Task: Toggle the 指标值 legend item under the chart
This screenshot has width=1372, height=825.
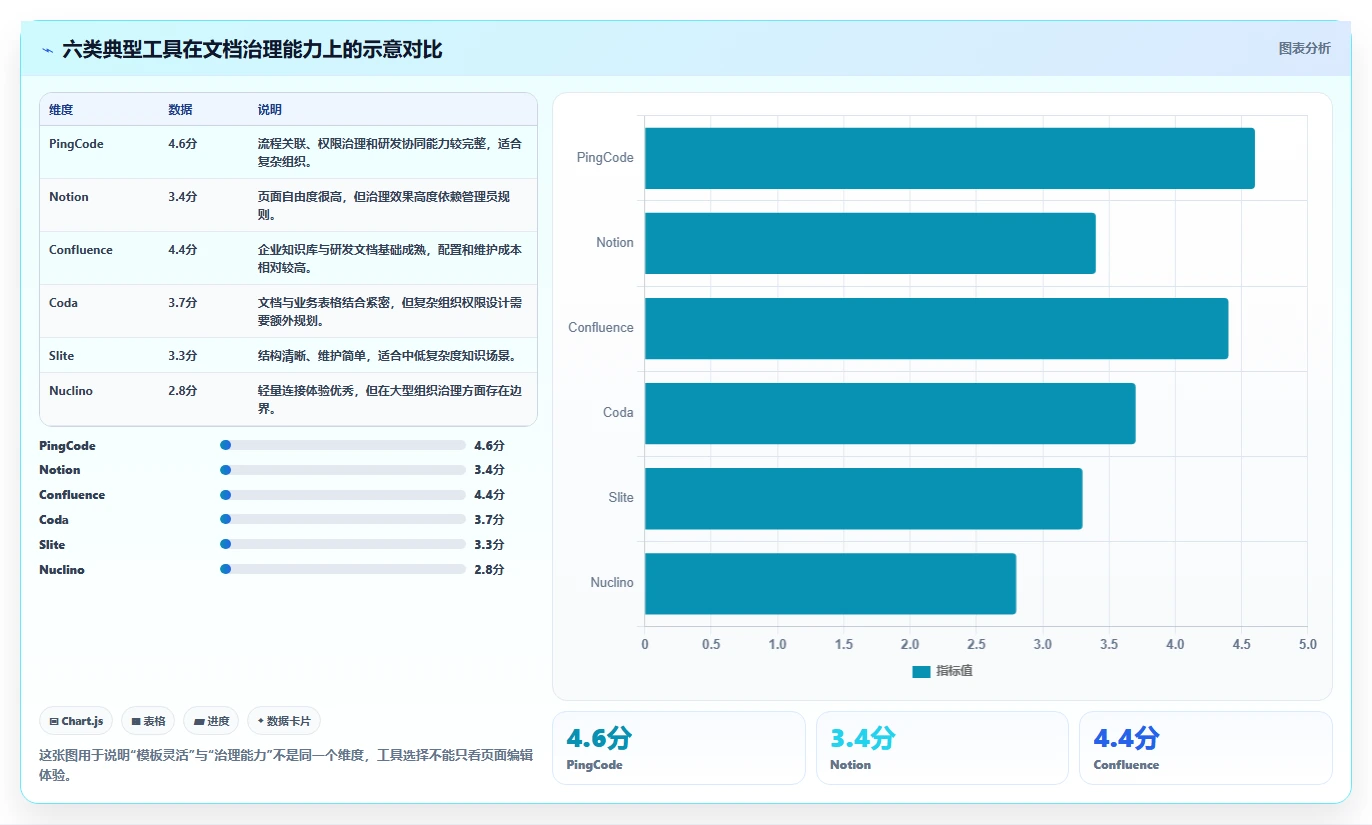Action: (x=942, y=671)
